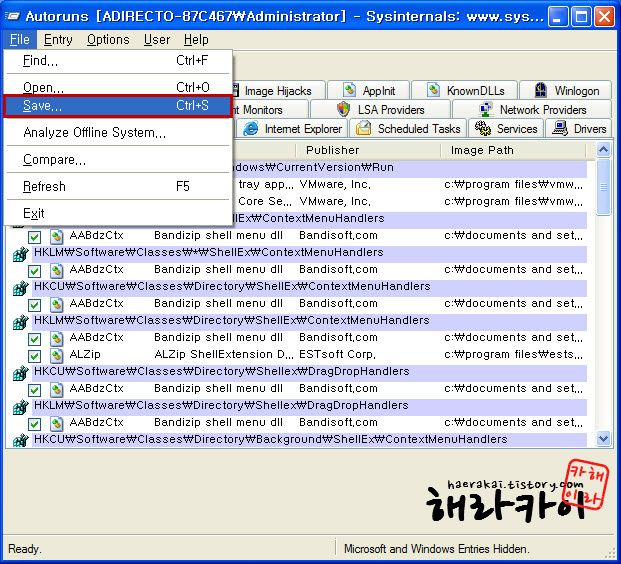621x564 pixels.
Task: Click the Network Providers icon
Action: 486,109
